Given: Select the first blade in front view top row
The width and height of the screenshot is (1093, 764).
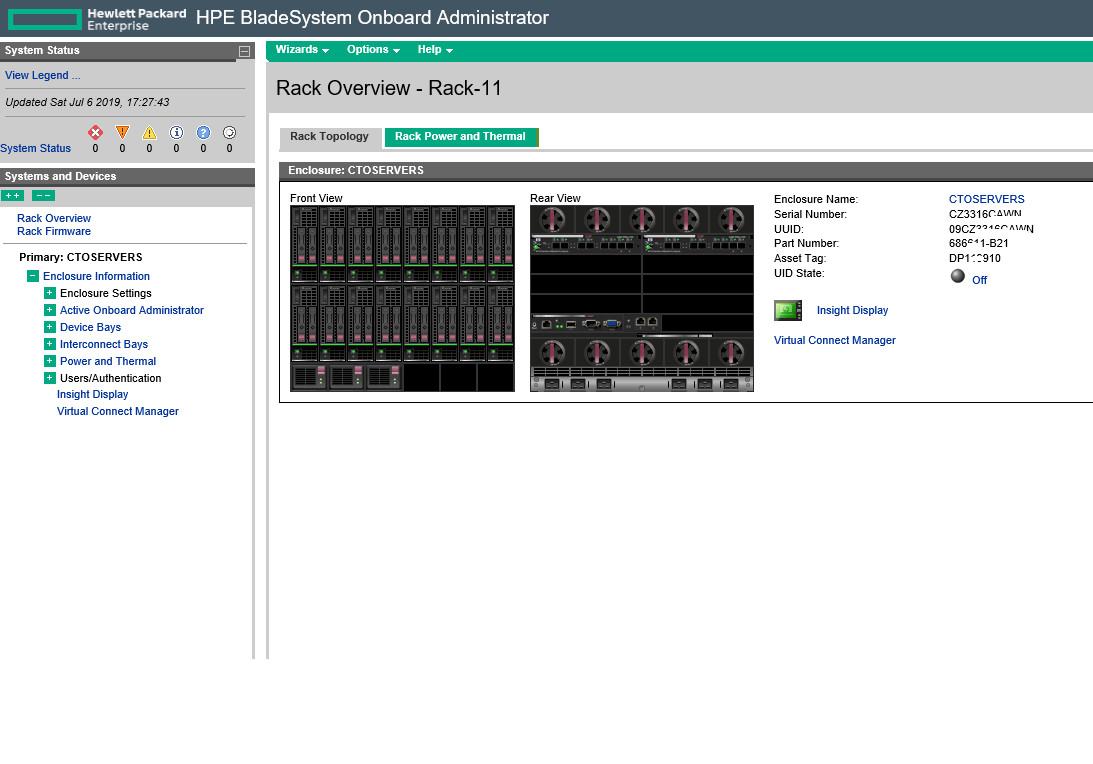Looking at the screenshot, I should point(305,244).
